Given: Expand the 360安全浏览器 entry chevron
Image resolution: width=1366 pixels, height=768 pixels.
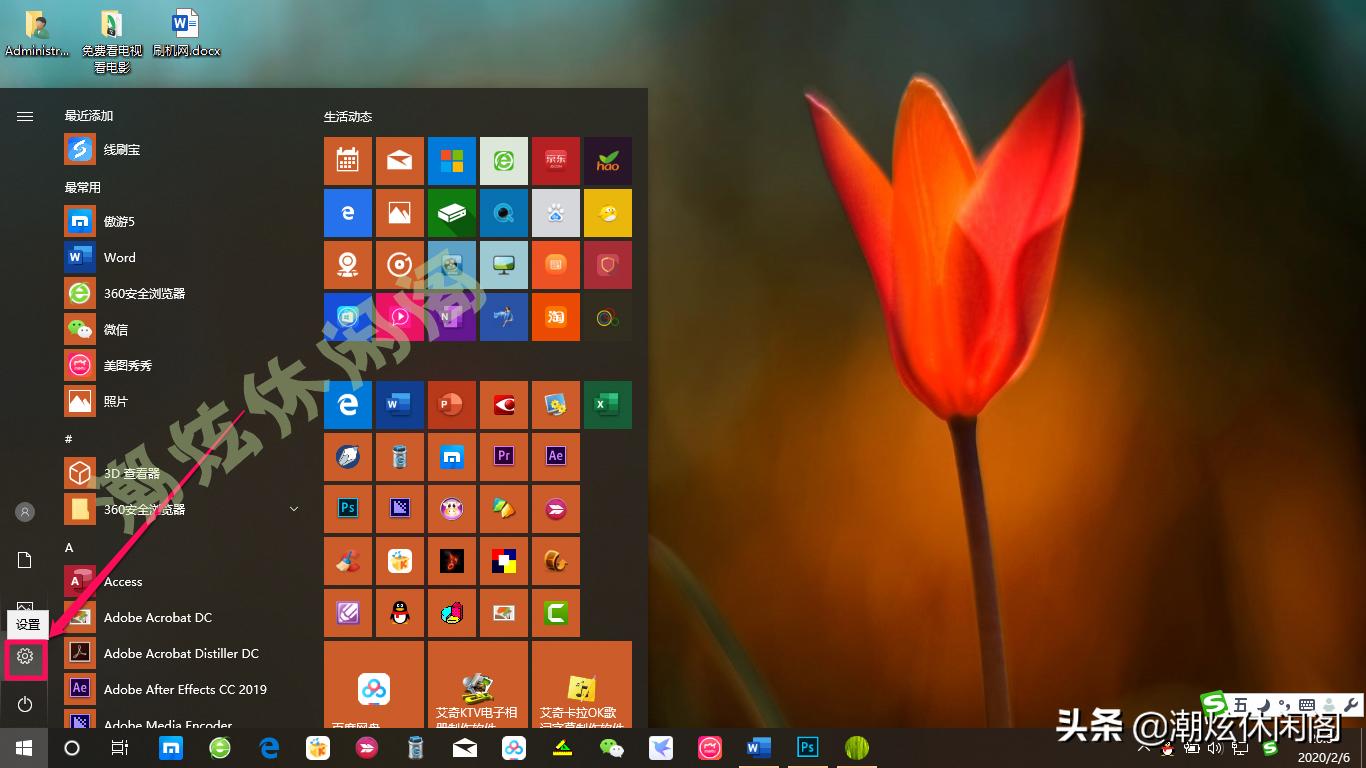Looking at the screenshot, I should coord(293,509).
